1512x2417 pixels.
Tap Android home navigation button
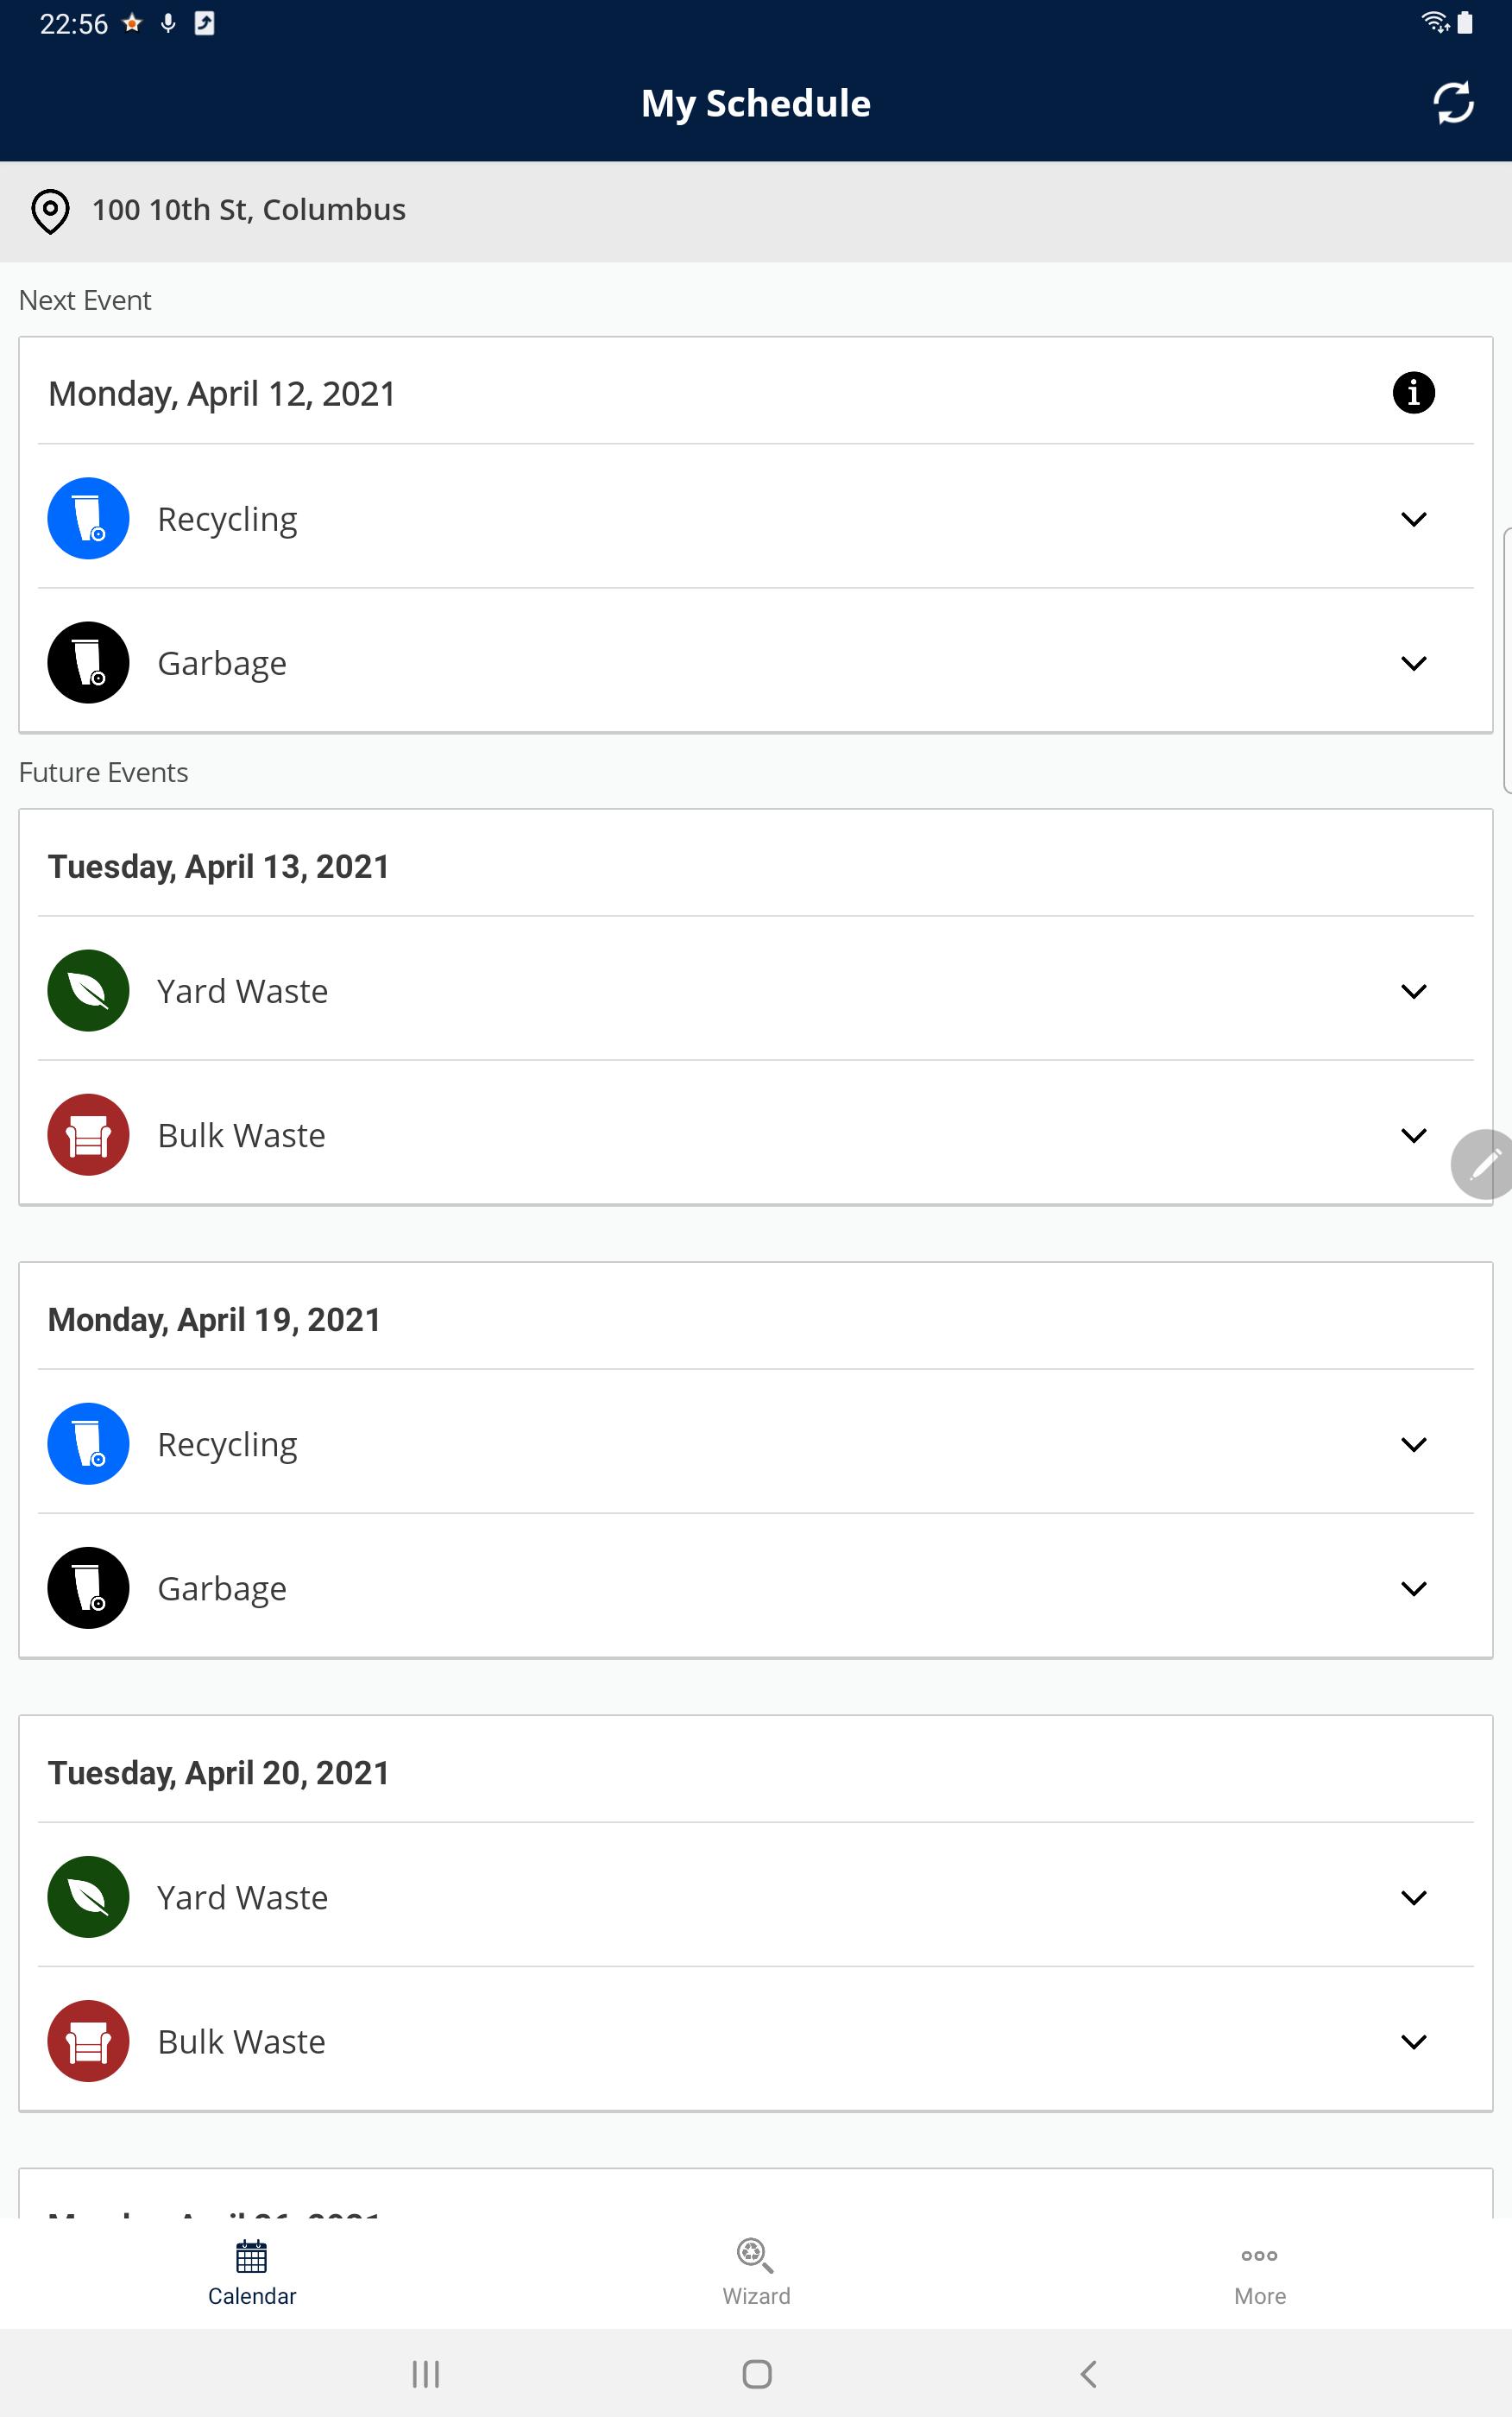[757, 2373]
